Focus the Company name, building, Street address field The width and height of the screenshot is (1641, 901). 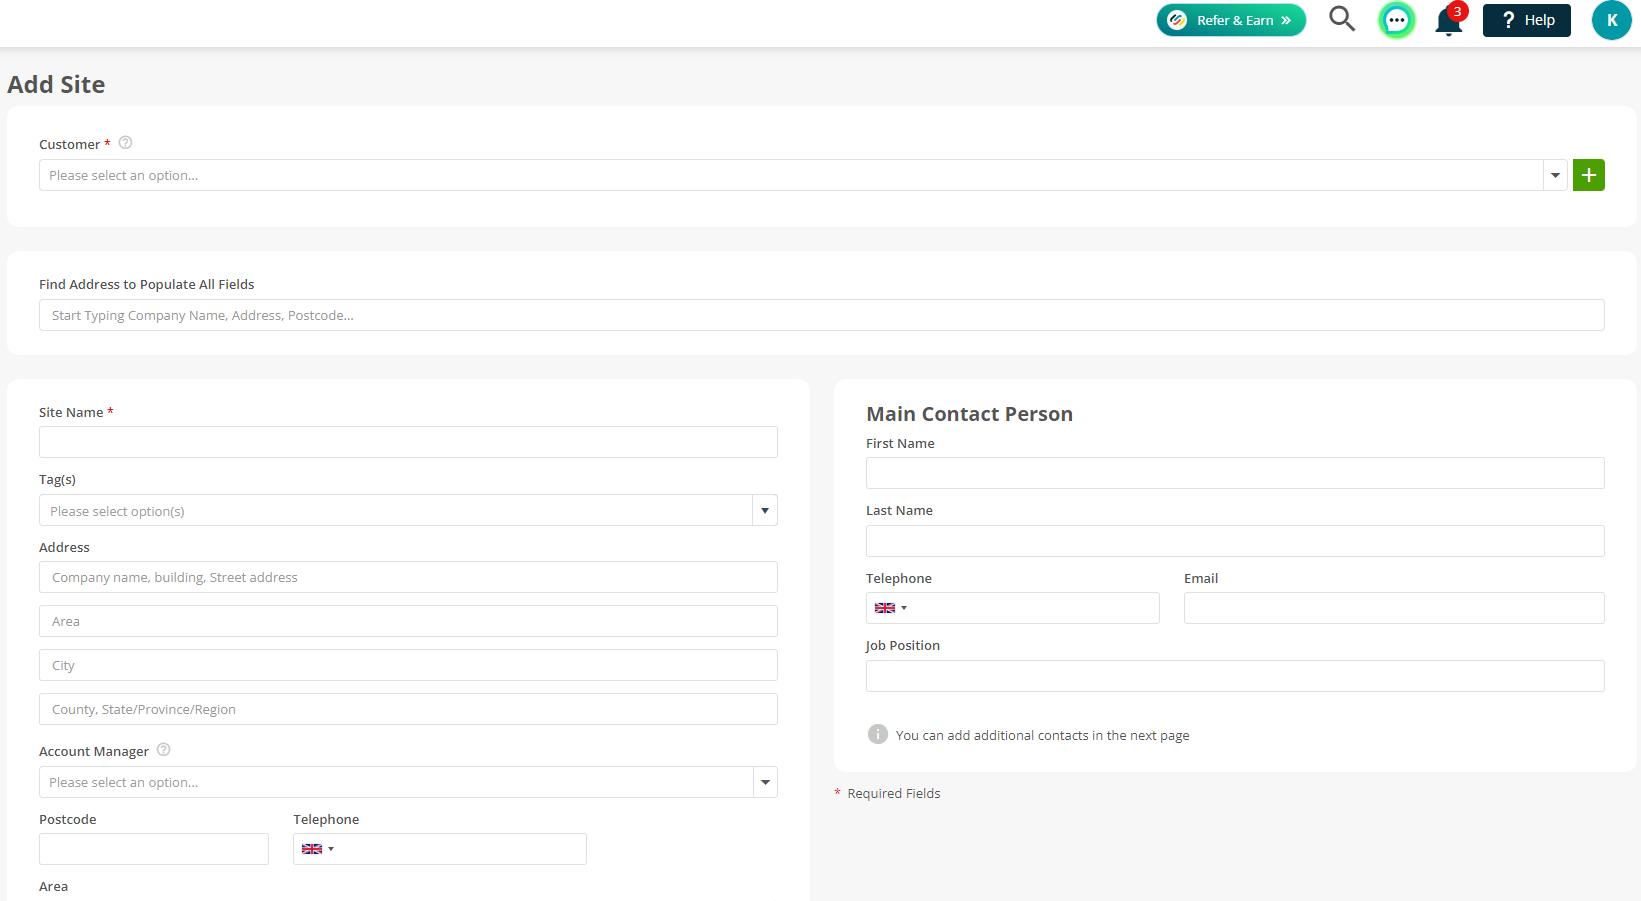point(408,577)
